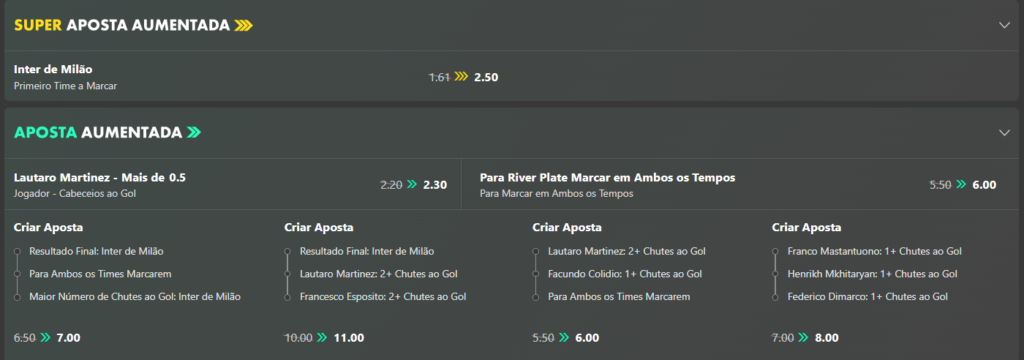Select Lautaro Martinez Mais de 0.5 odds 2.30

tap(435, 185)
